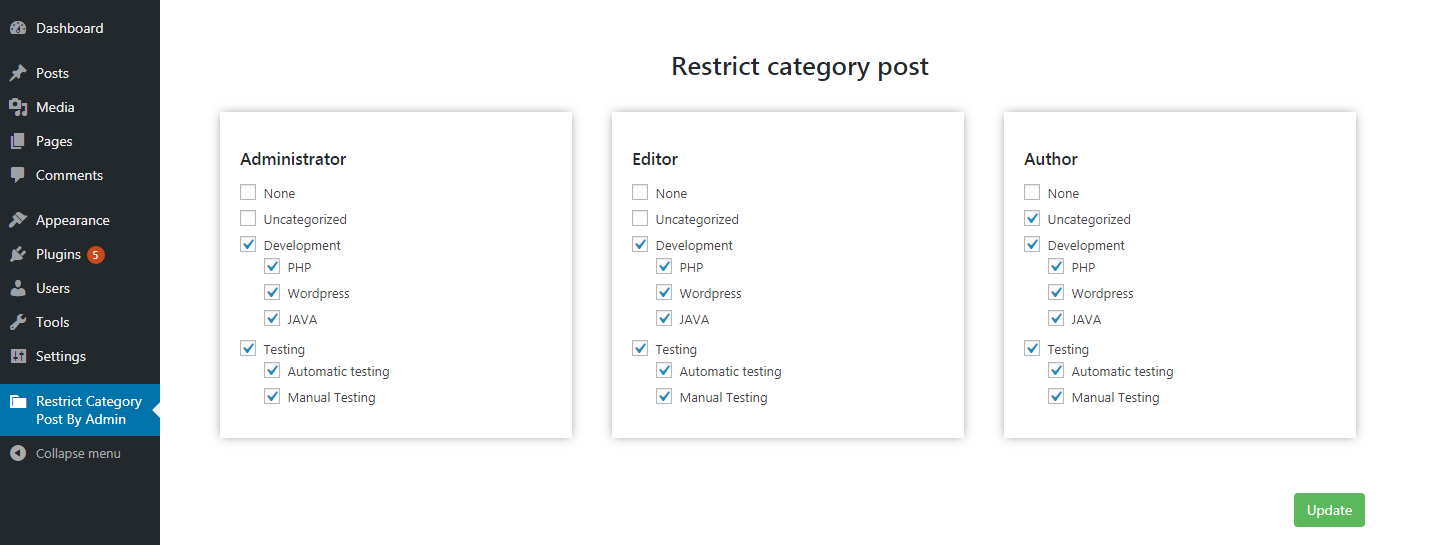The width and height of the screenshot is (1439, 545).
Task: Click the Settings sliders icon
Action: (17, 356)
